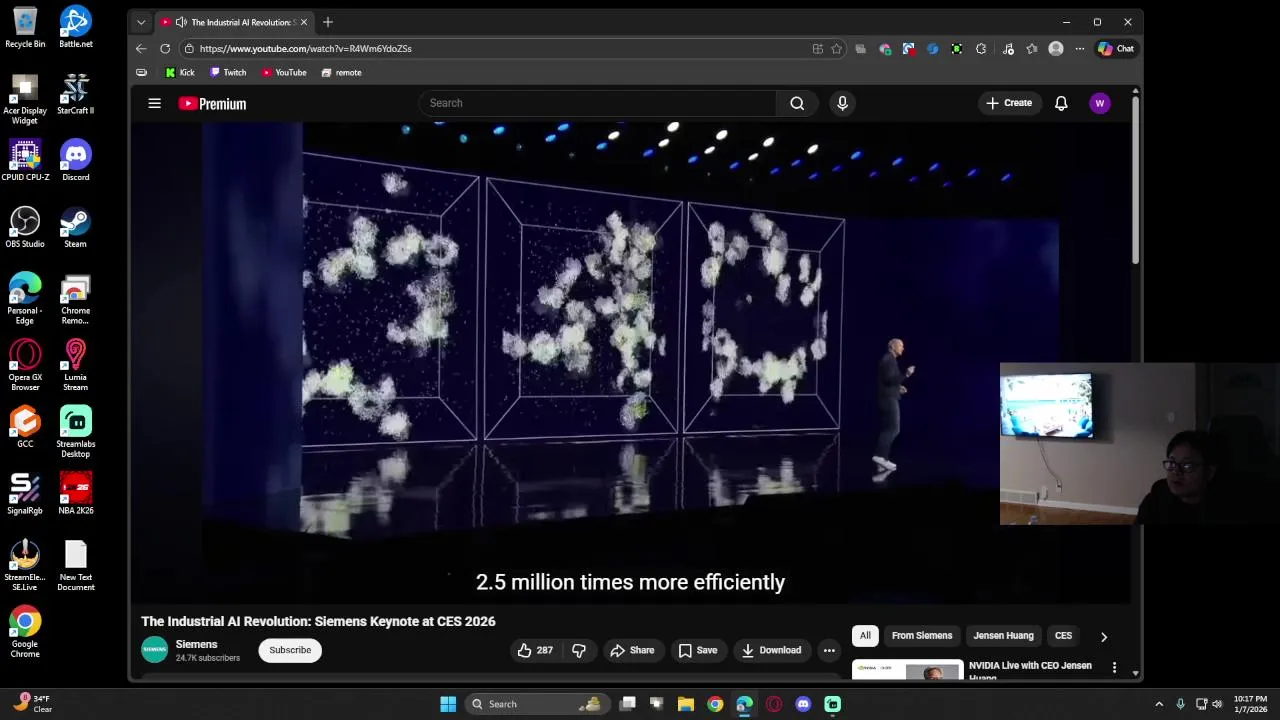
Task: Open SignalRgb desktop shortcut
Action: click(25, 493)
